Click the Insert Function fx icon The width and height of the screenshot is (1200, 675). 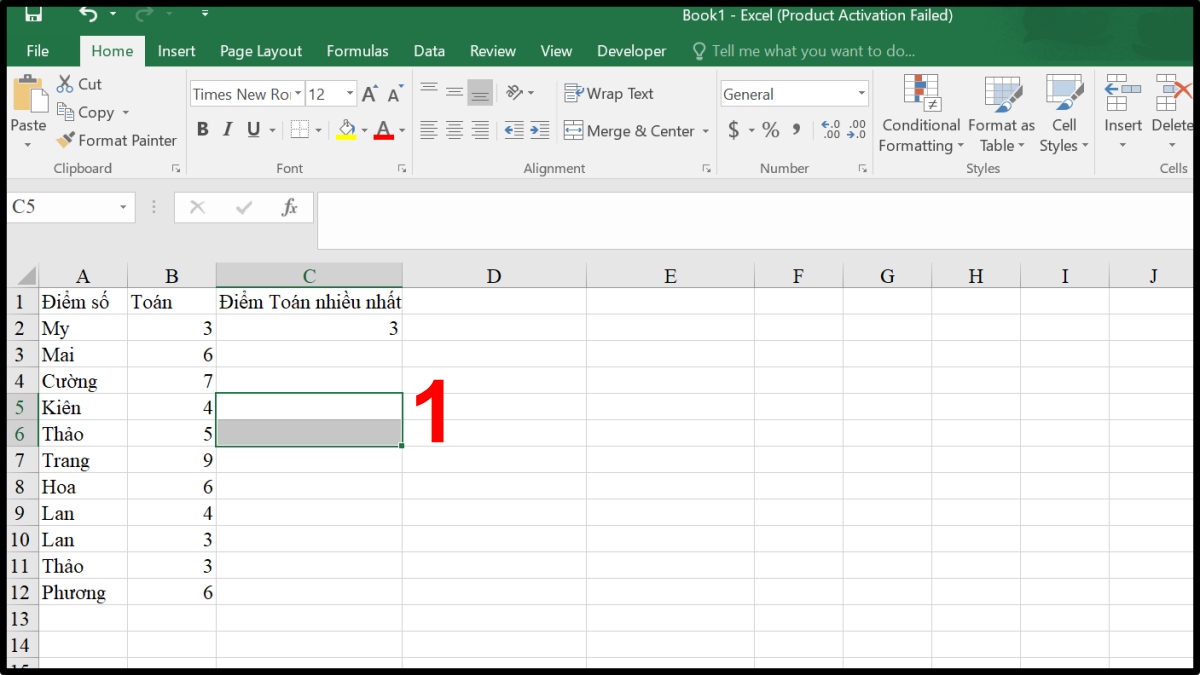[290, 207]
